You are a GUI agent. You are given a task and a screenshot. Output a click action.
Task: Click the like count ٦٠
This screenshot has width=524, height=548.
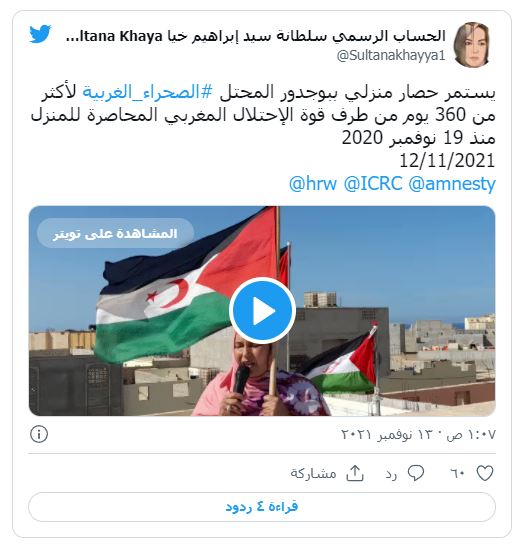coord(458,474)
